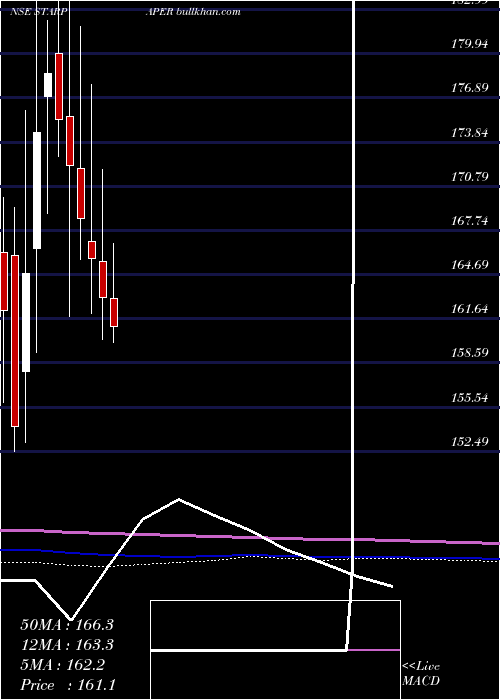
Task: Click the 170.79 price axis label
Action: click(469, 177)
